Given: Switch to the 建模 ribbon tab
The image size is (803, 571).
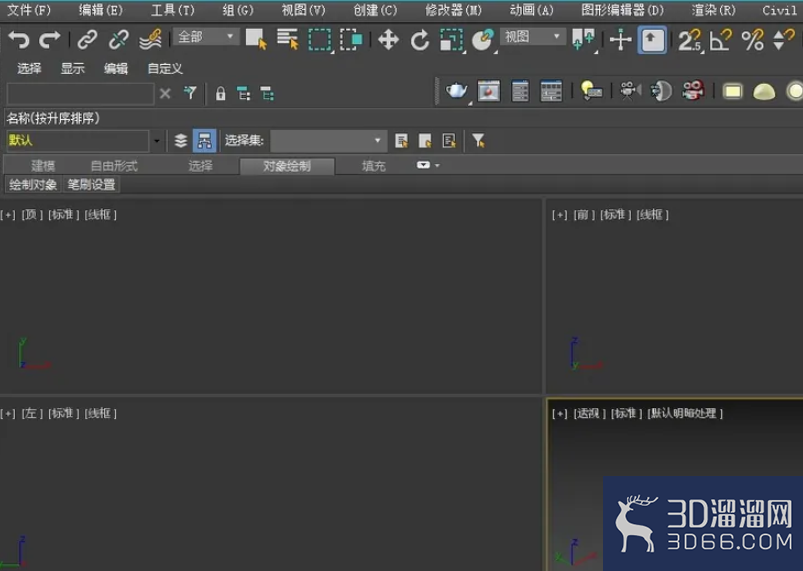Looking at the screenshot, I should pos(43,166).
